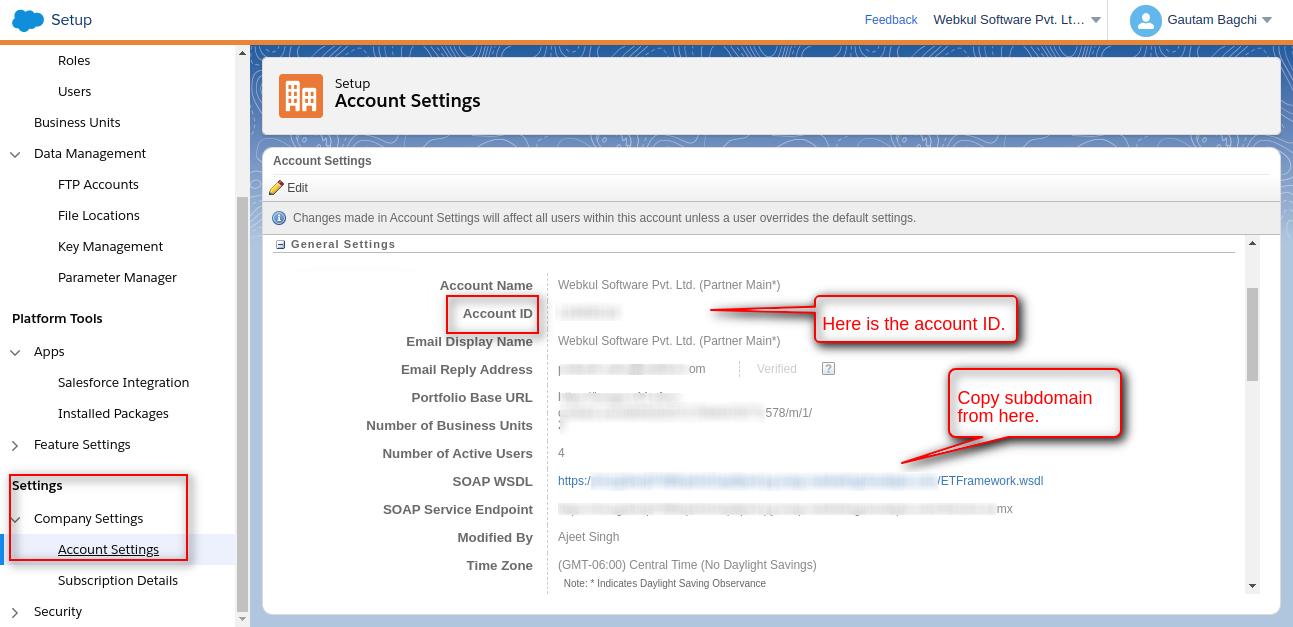The image size is (1293, 627).
Task: Click the Platform Tools heading
Action: pos(57,318)
